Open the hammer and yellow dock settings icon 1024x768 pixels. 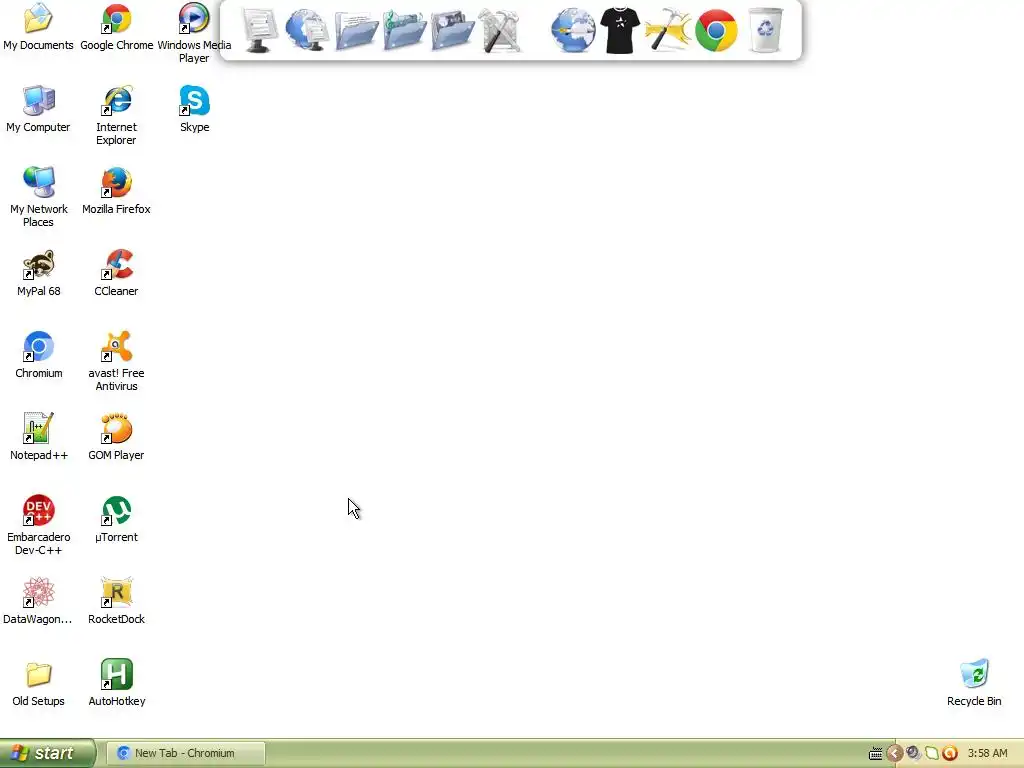click(667, 30)
